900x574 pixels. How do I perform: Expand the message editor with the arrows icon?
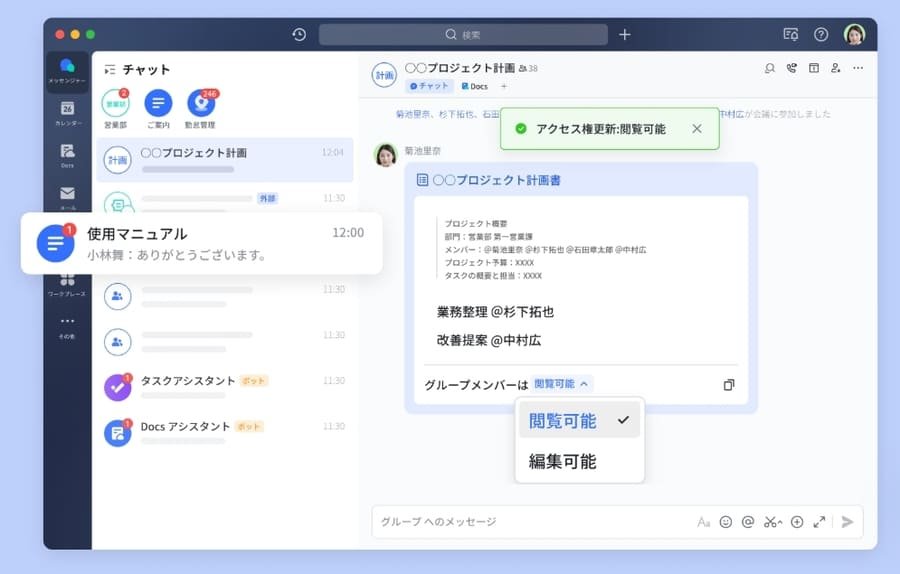coord(819,522)
